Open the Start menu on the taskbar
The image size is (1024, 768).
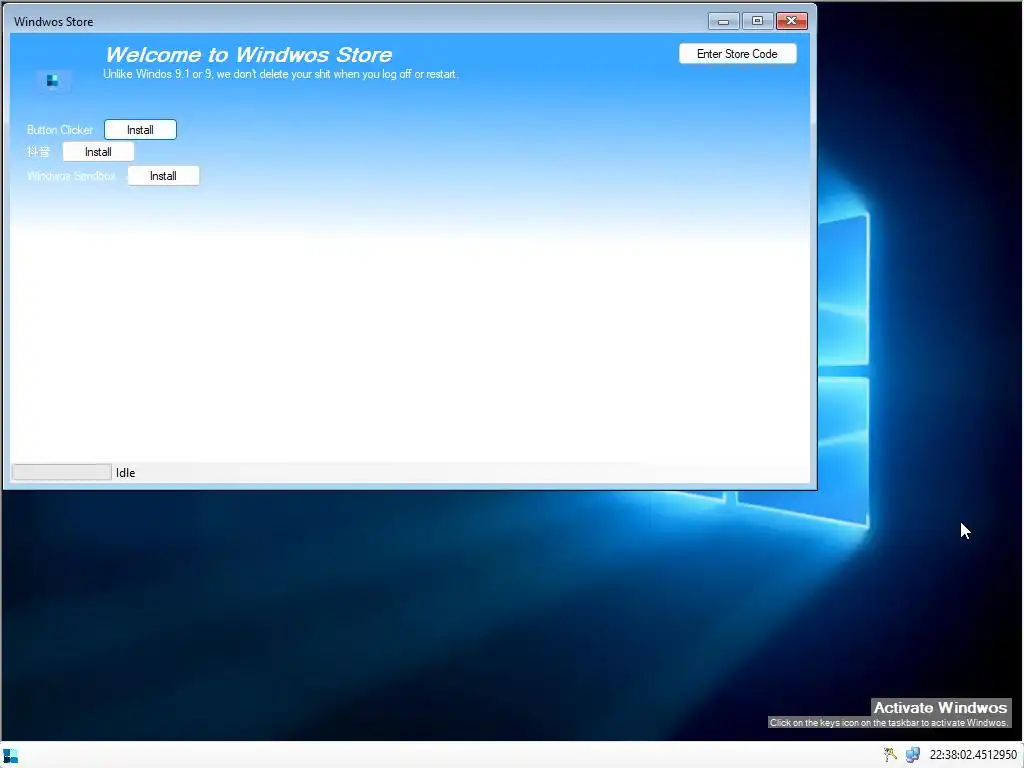pos(10,756)
